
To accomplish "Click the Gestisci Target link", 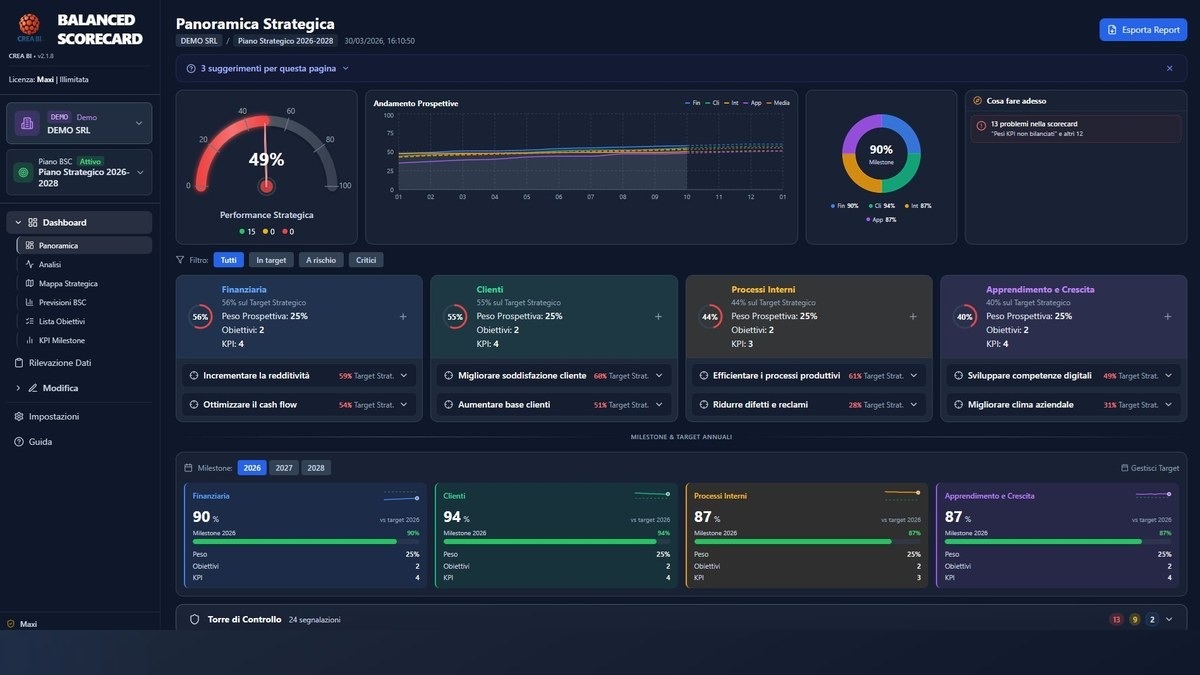I will [x=1150, y=468].
